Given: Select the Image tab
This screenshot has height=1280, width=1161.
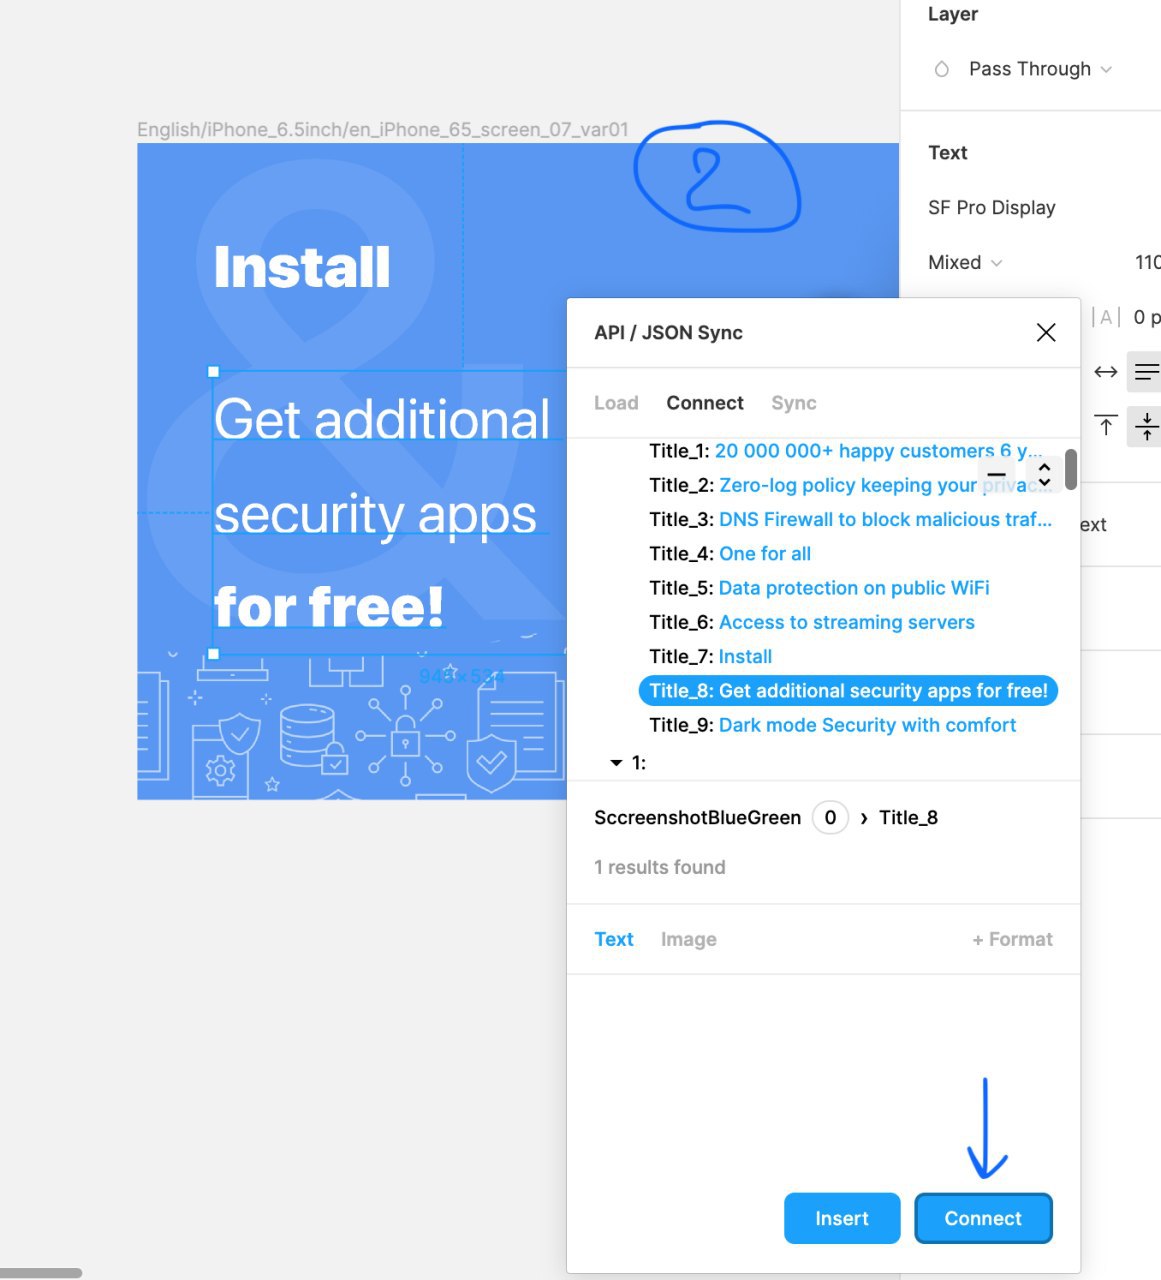Looking at the screenshot, I should coord(689,939).
